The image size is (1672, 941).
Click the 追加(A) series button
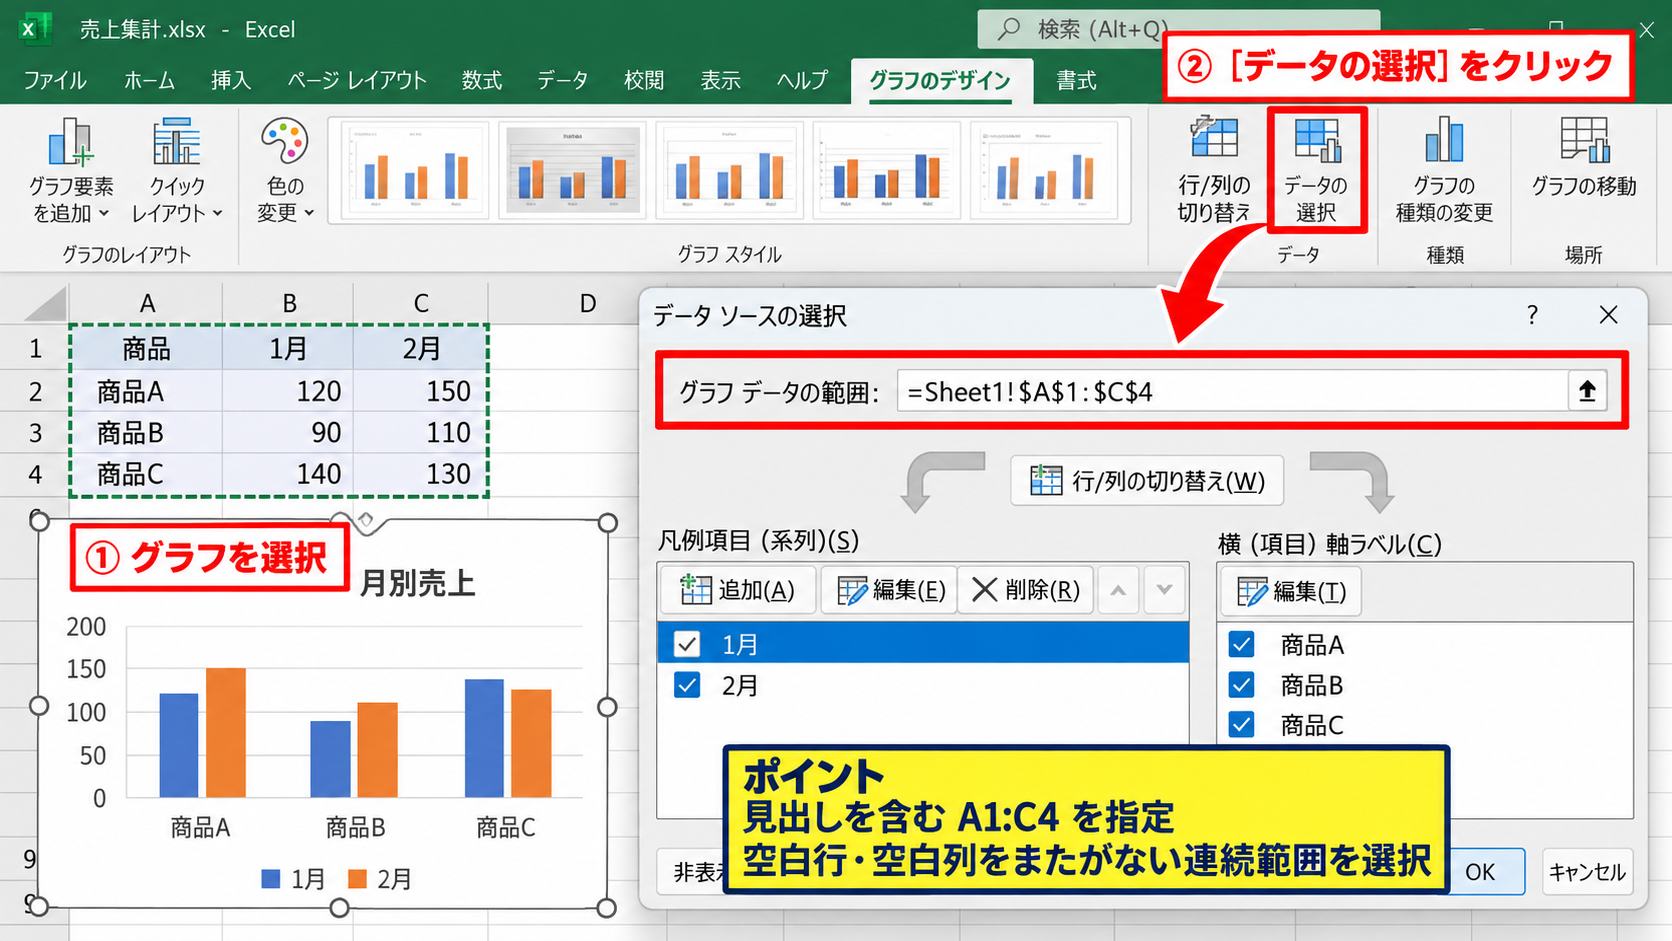pyautogui.click(x=738, y=590)
